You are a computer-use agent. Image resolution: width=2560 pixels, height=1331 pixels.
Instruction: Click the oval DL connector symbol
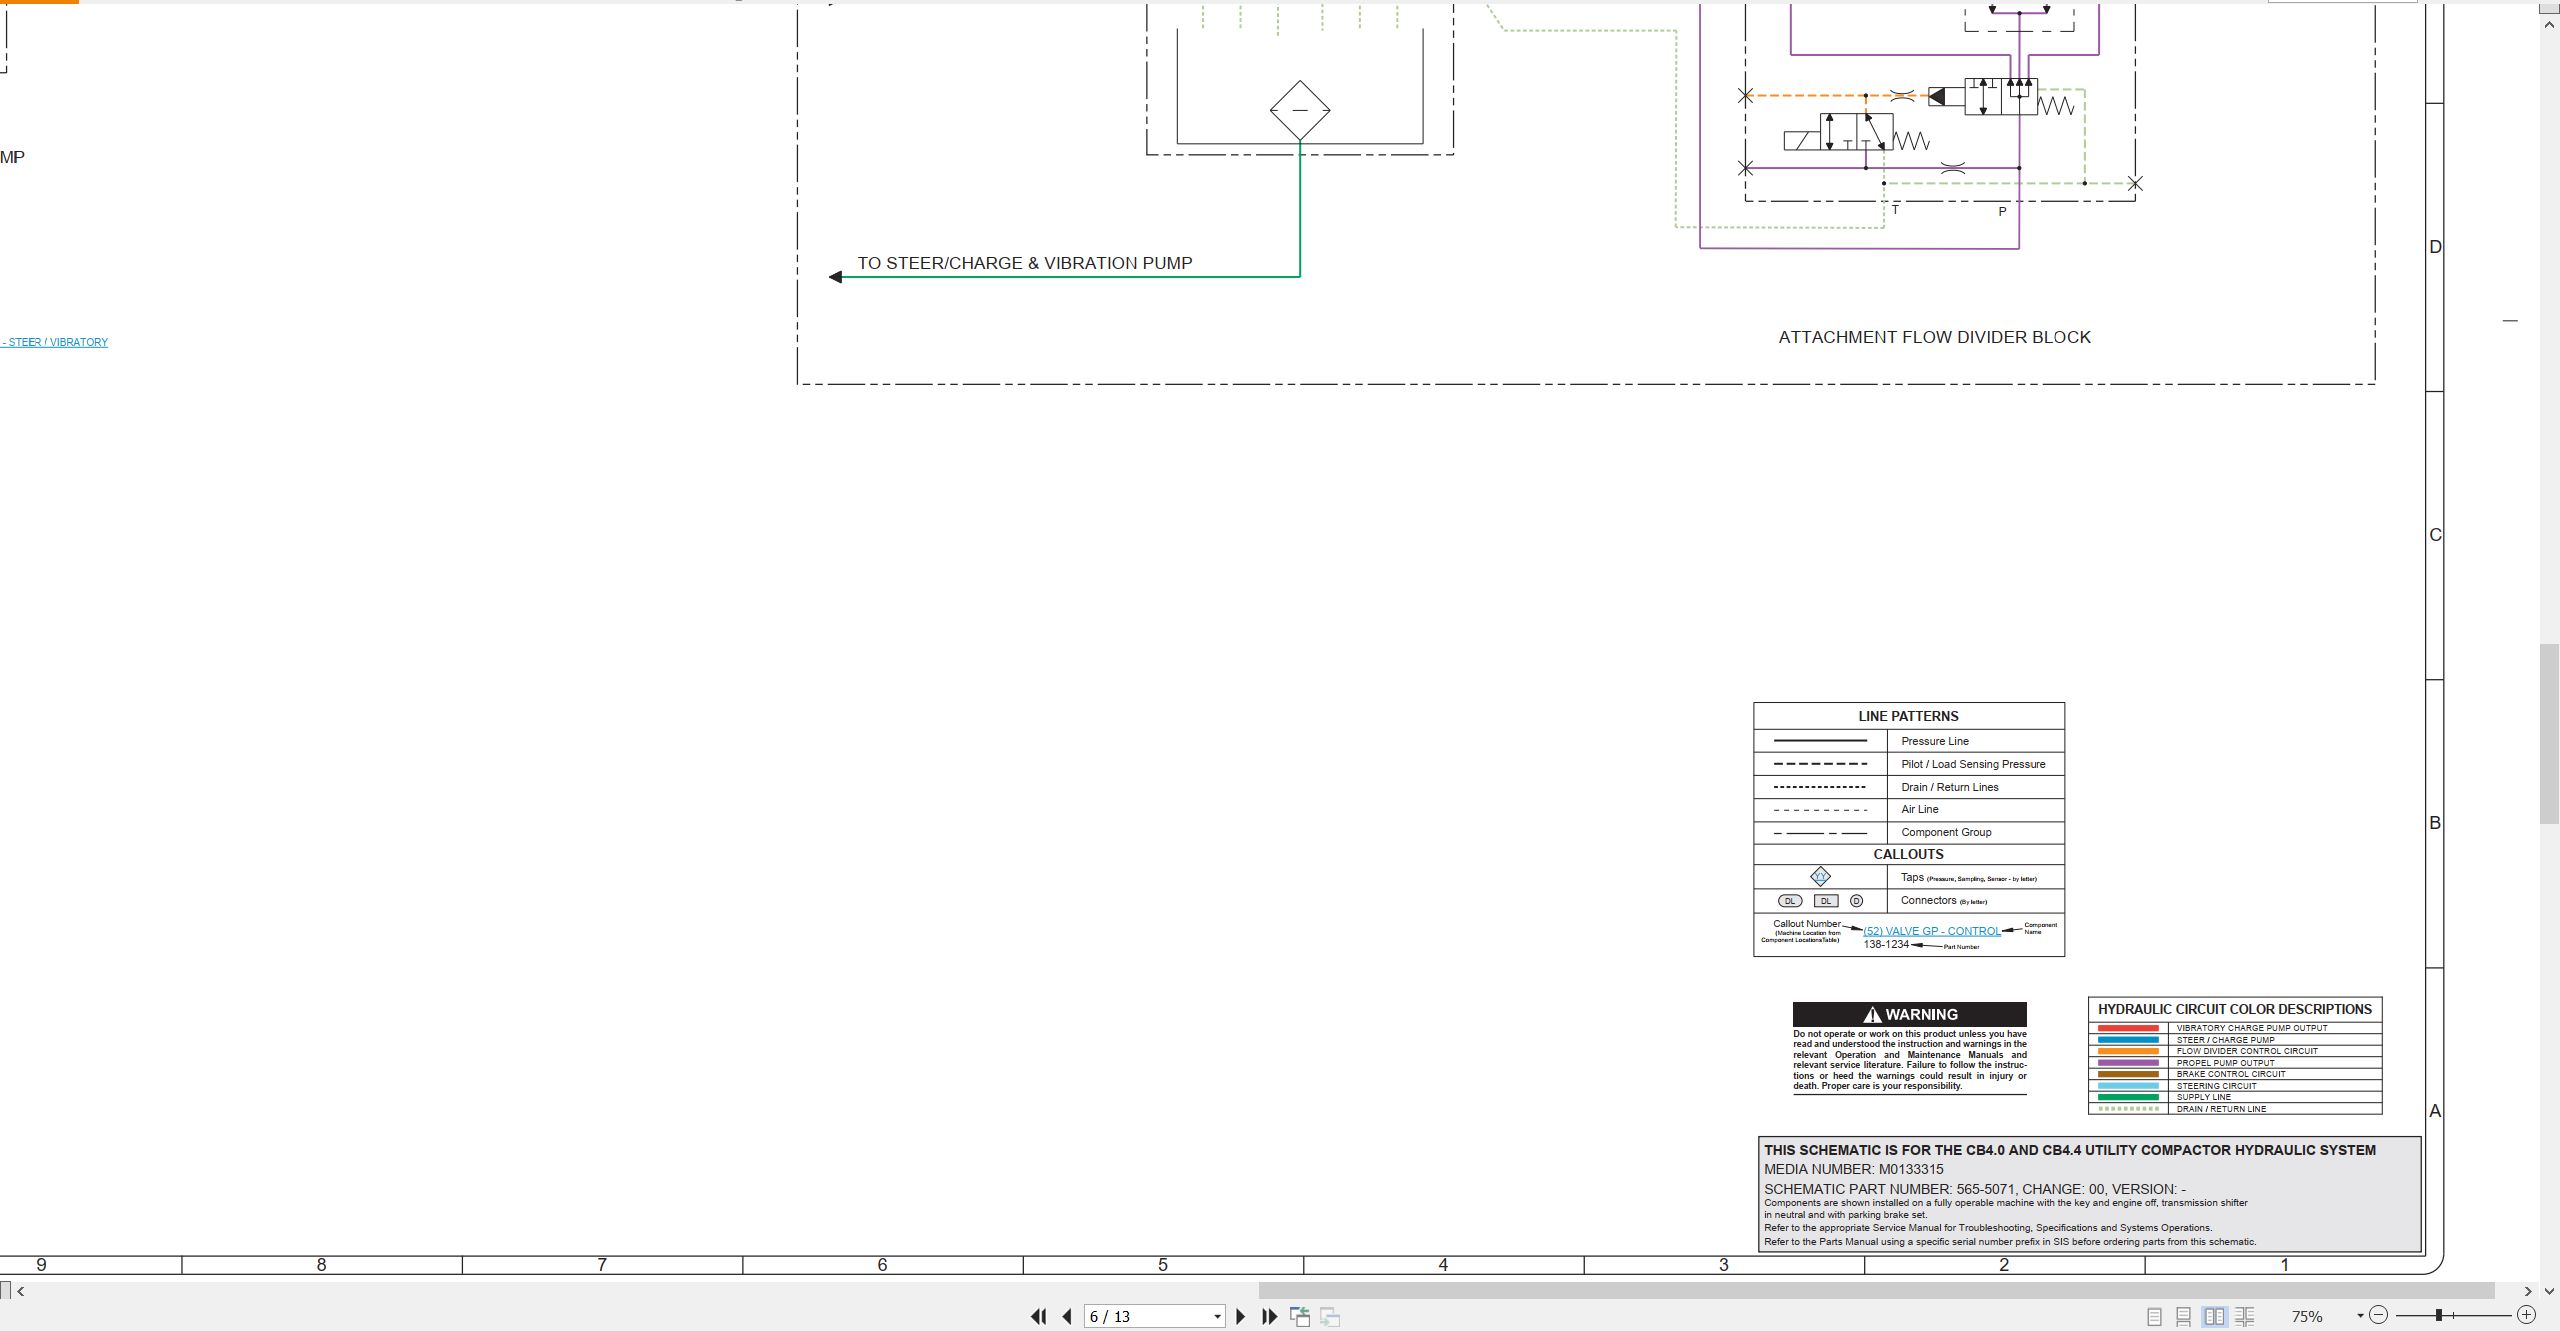click(x=1790, y=901)
